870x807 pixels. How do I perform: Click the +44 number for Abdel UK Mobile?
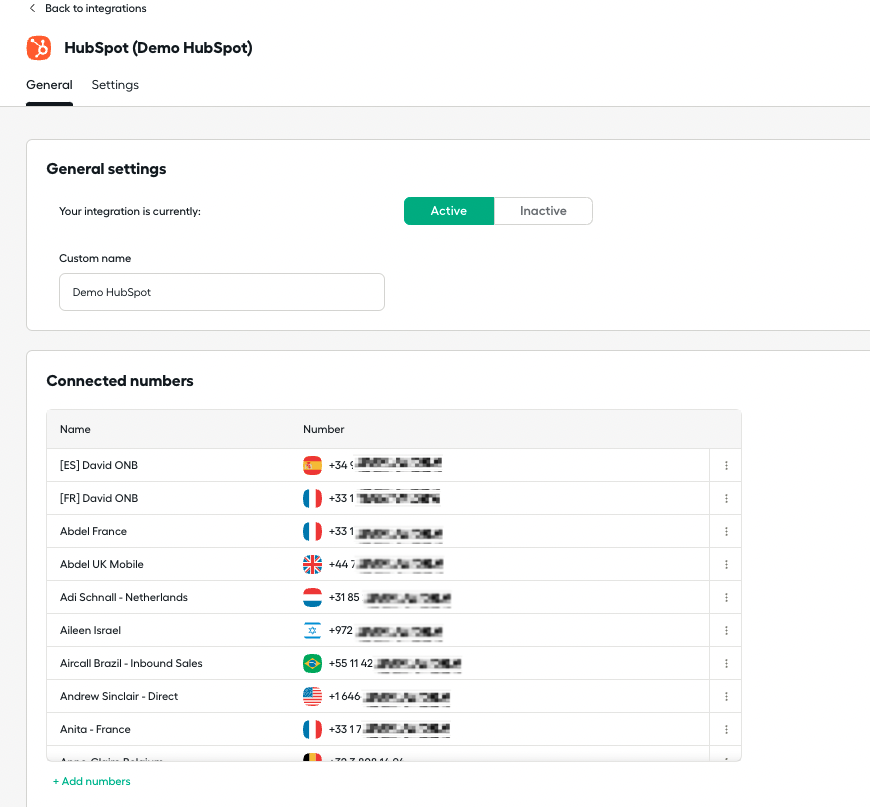pos(386,564)
